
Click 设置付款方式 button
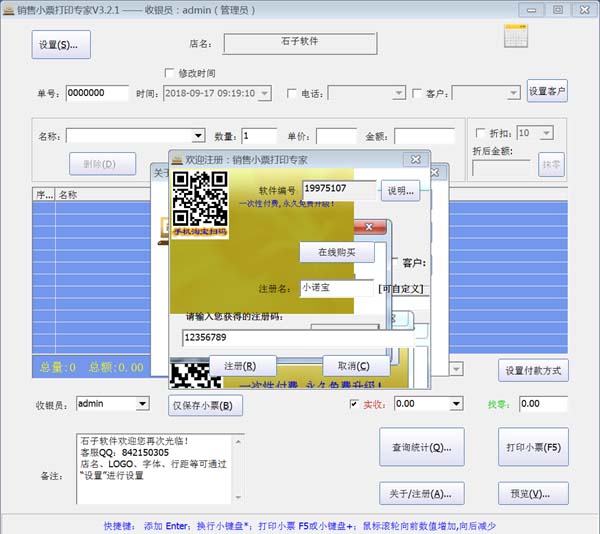point(533,371)
